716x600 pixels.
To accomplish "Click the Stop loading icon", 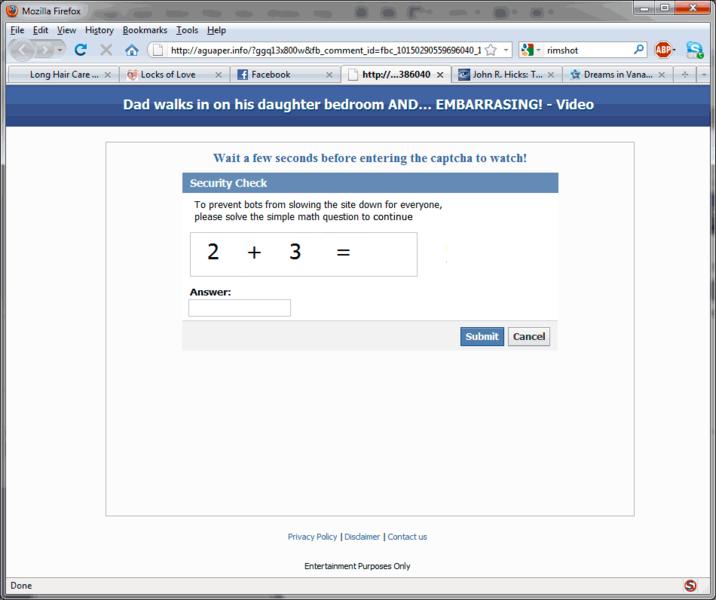I will 106,50.
